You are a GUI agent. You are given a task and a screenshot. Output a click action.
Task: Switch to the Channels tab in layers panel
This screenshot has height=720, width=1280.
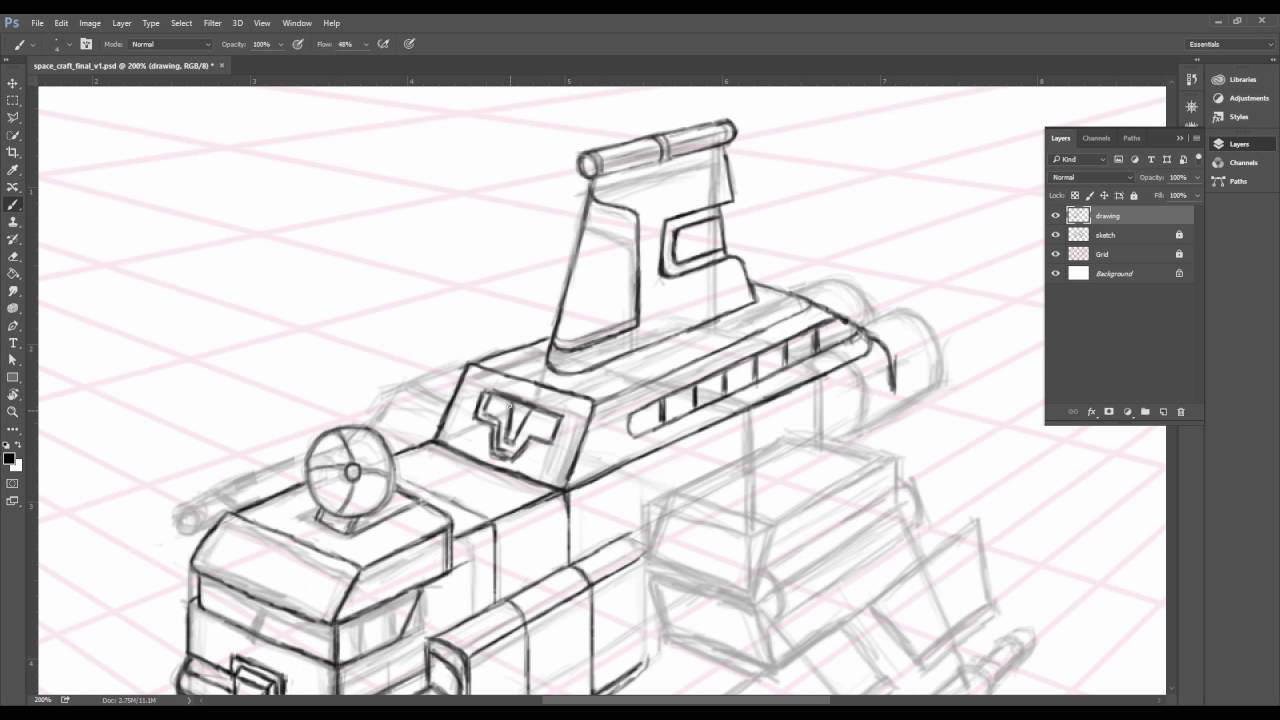pyautogui.click(x=1096, y=138)
